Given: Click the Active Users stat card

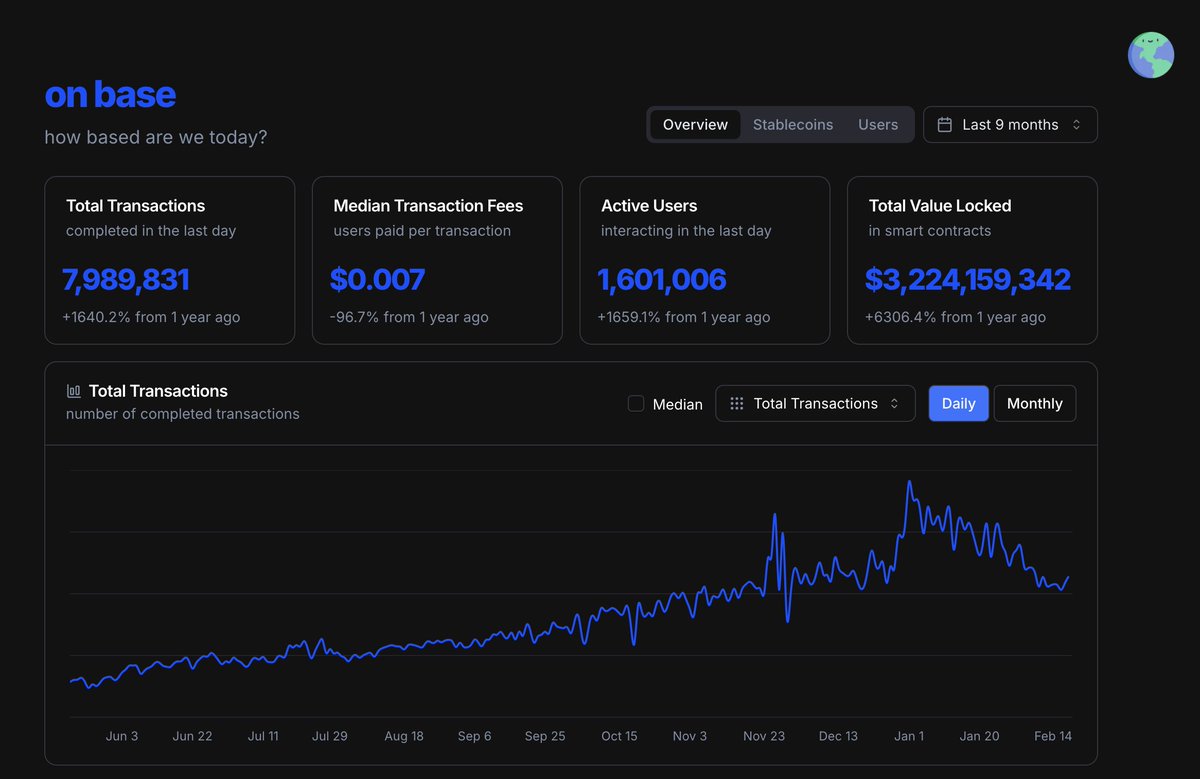Looking at the screenshot, I should tap(705, 261).
